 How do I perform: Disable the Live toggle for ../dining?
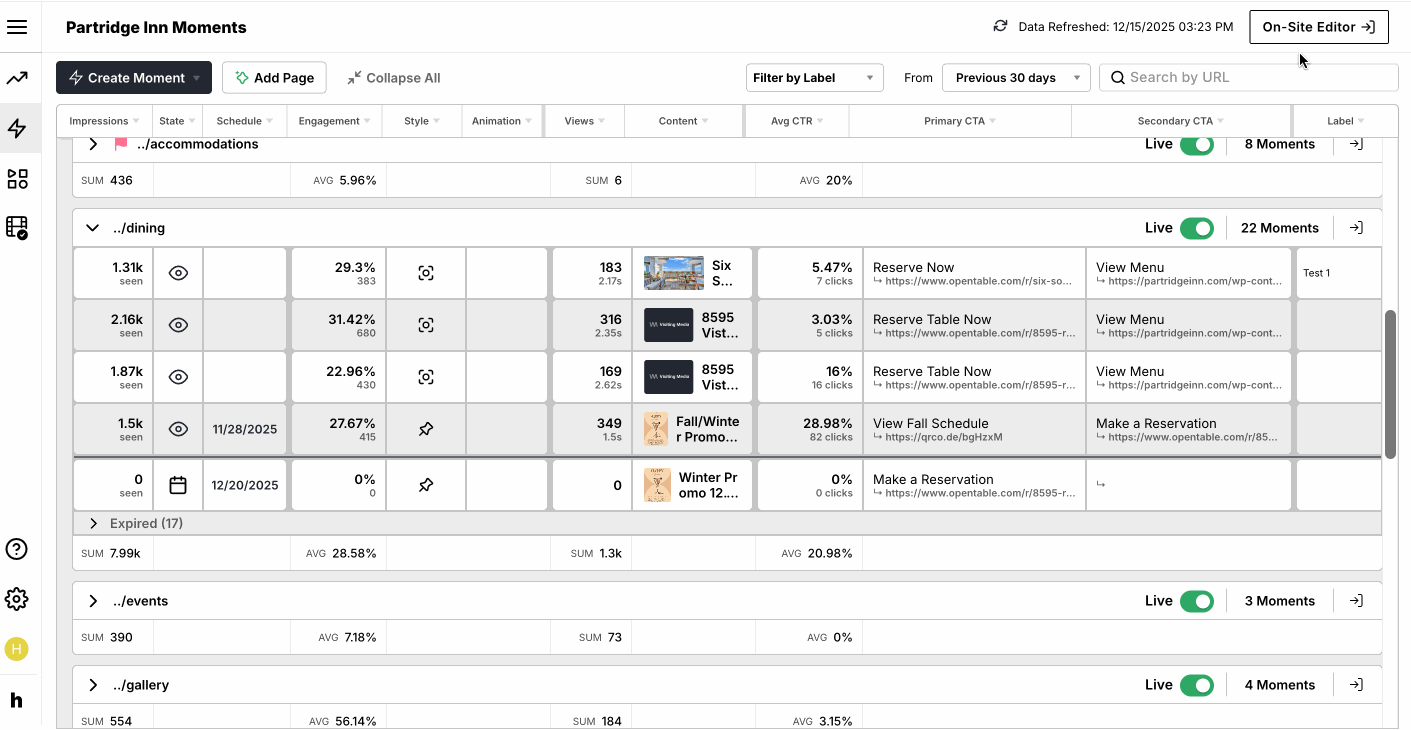tap(1198, 228)
